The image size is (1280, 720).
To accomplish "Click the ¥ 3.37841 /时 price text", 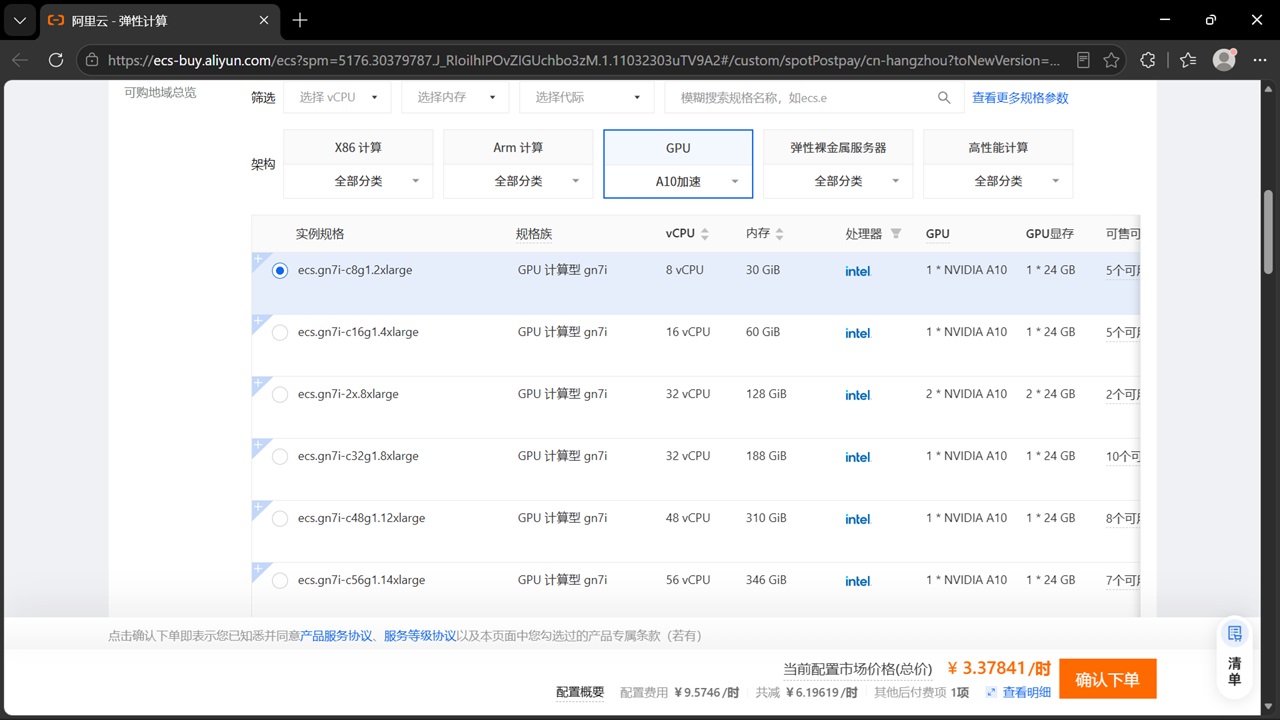I will click(999, 668).
